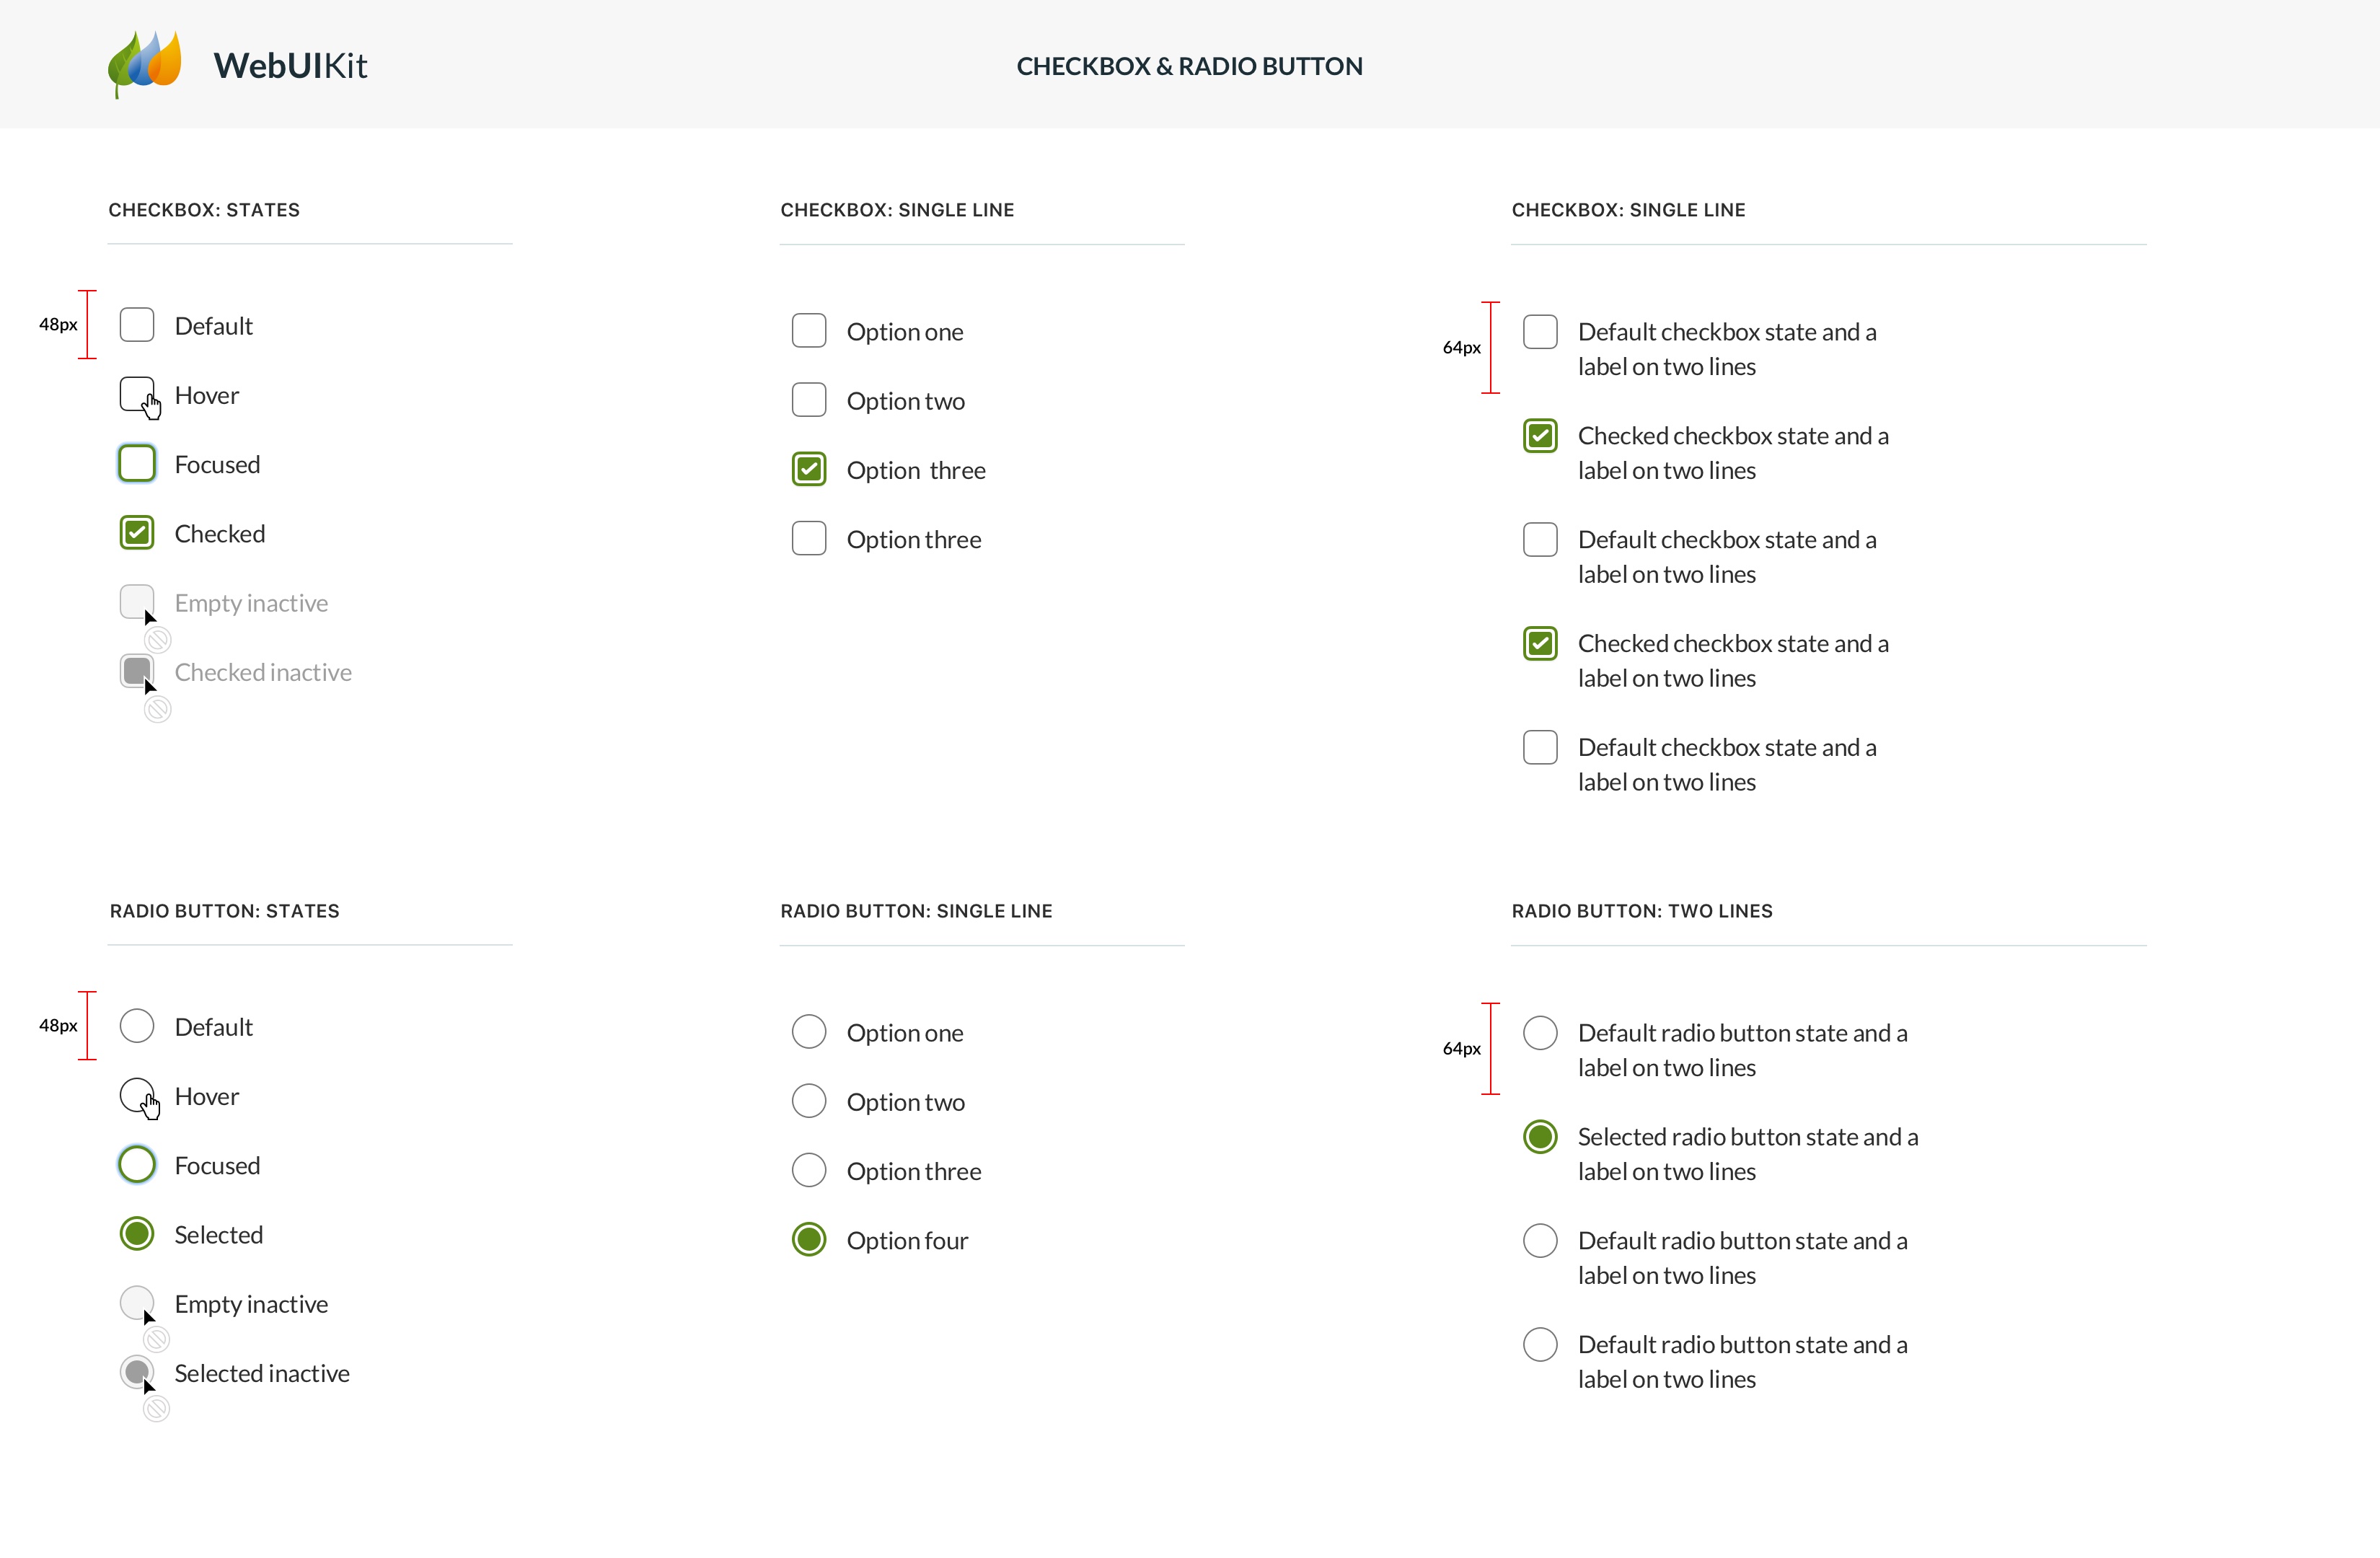
Task: Click the Empty inactive checkbox
Action: pos(137,602)
